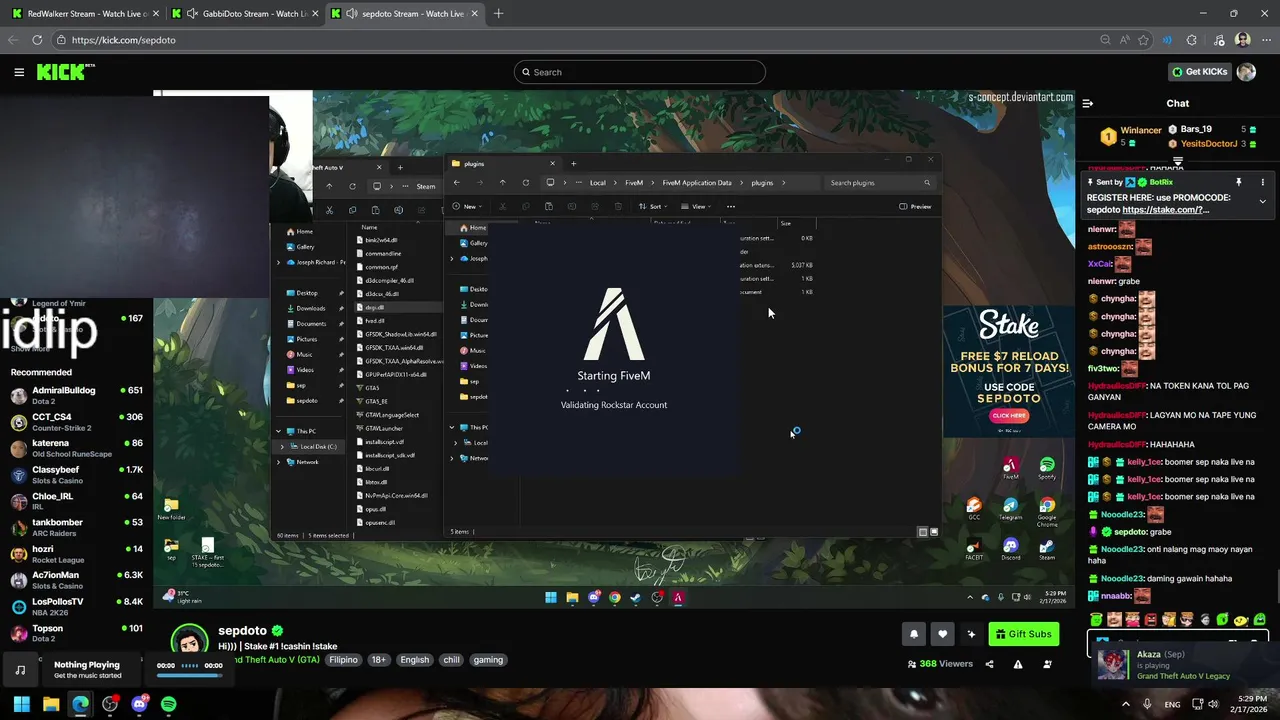Click the green-halo emote in emote row
Screen dimensions: 1280x720
tap(1097, 620)
